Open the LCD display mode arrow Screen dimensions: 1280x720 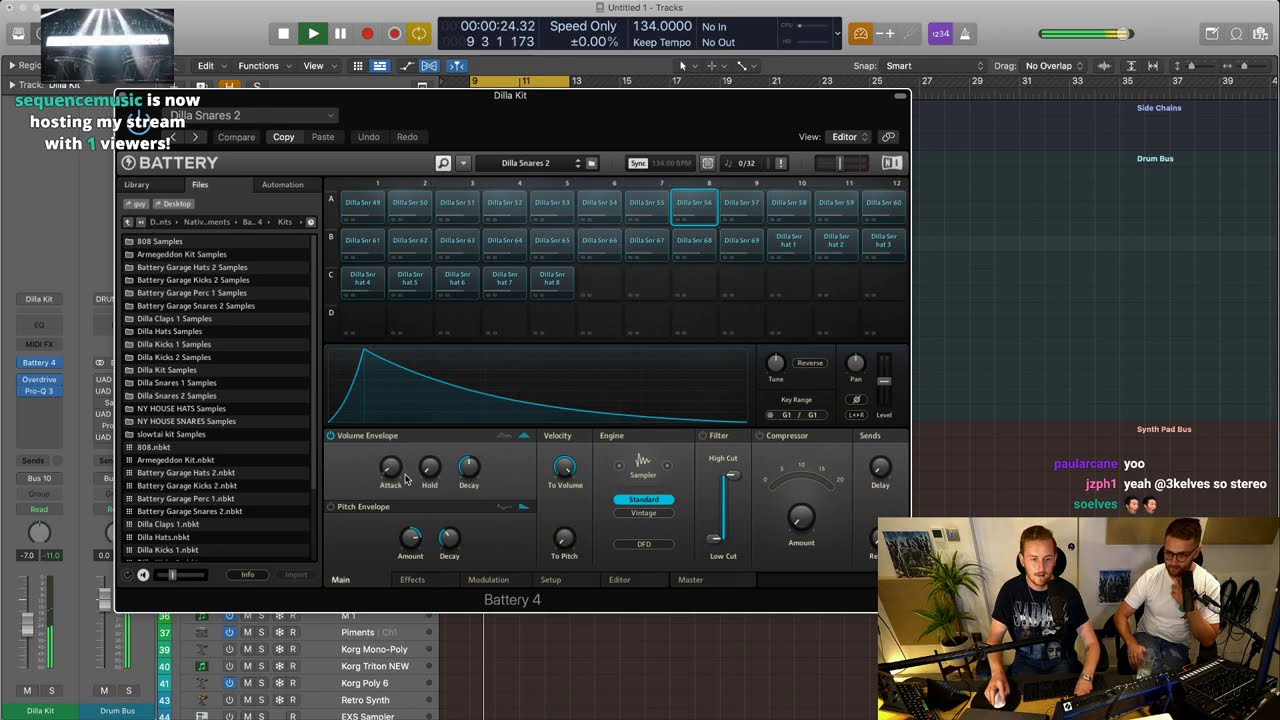[838, 34]
